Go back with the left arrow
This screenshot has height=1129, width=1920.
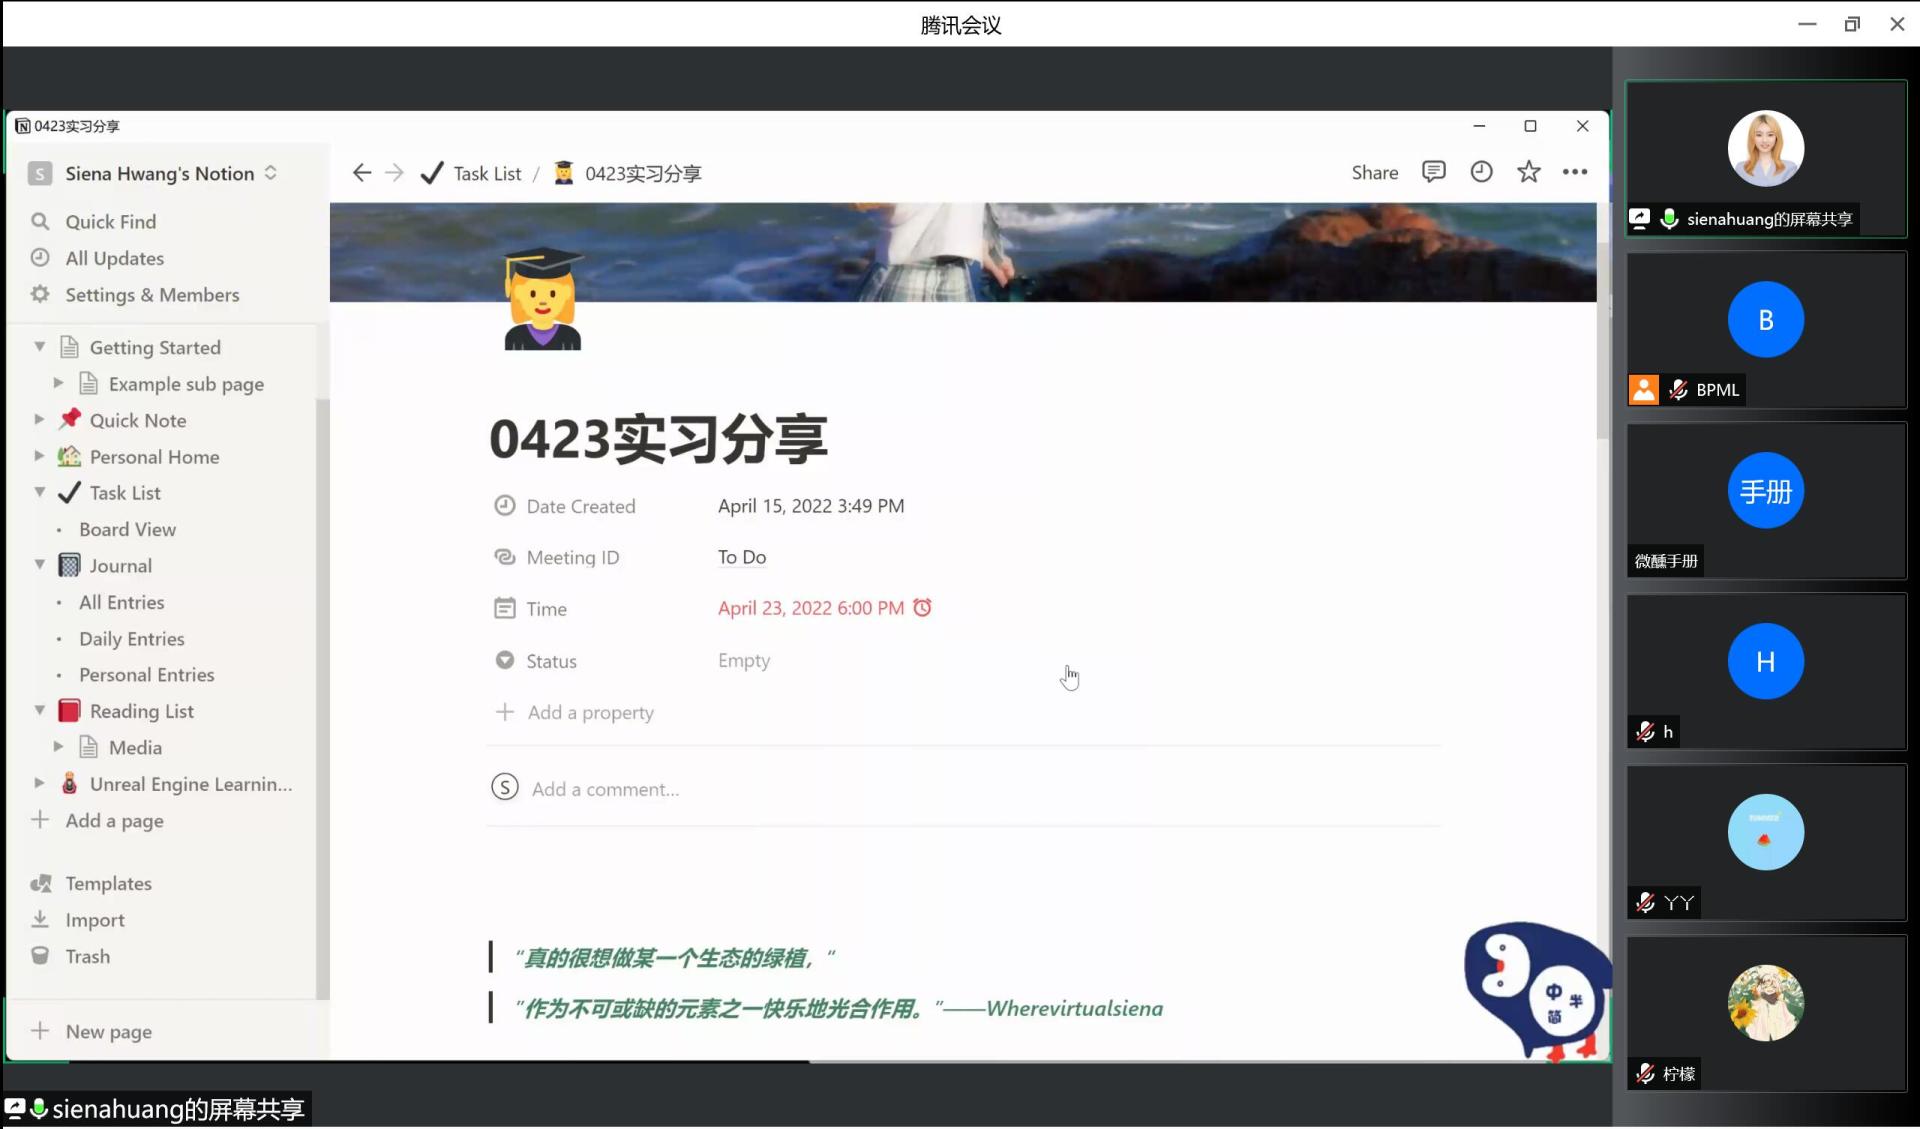(361, 173)
